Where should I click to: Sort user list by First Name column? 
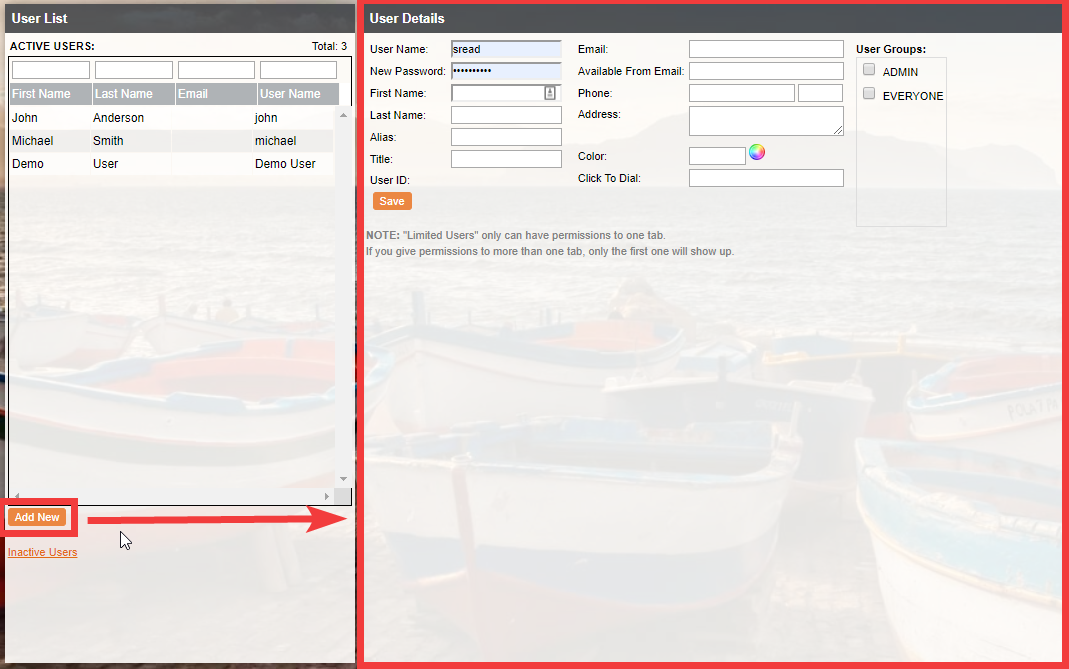tap(51, 94)
